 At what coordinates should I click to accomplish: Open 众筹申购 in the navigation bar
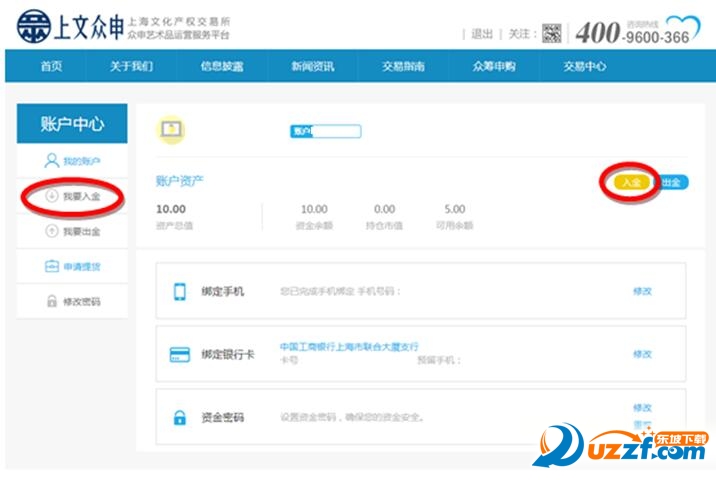point(494,66)
